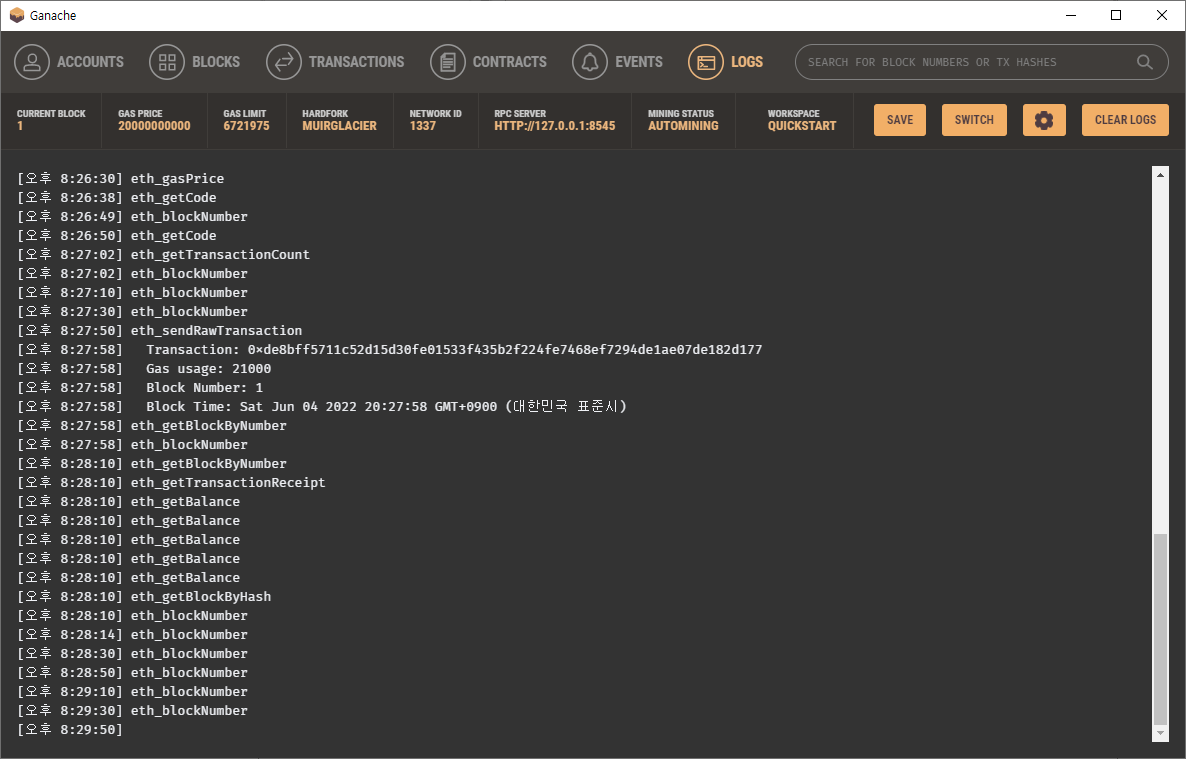1186x759 pixels.
Task: Maximize the Ganache window
Action: 1116,15
